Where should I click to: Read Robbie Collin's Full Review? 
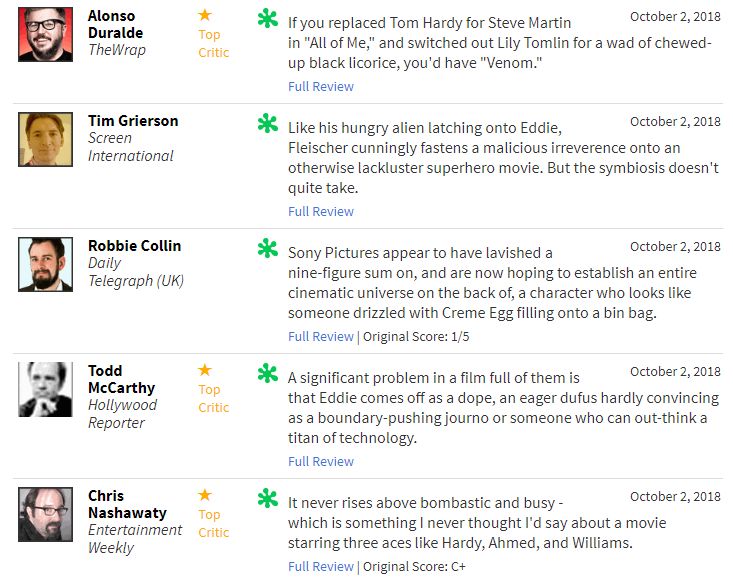coord(321,337)
